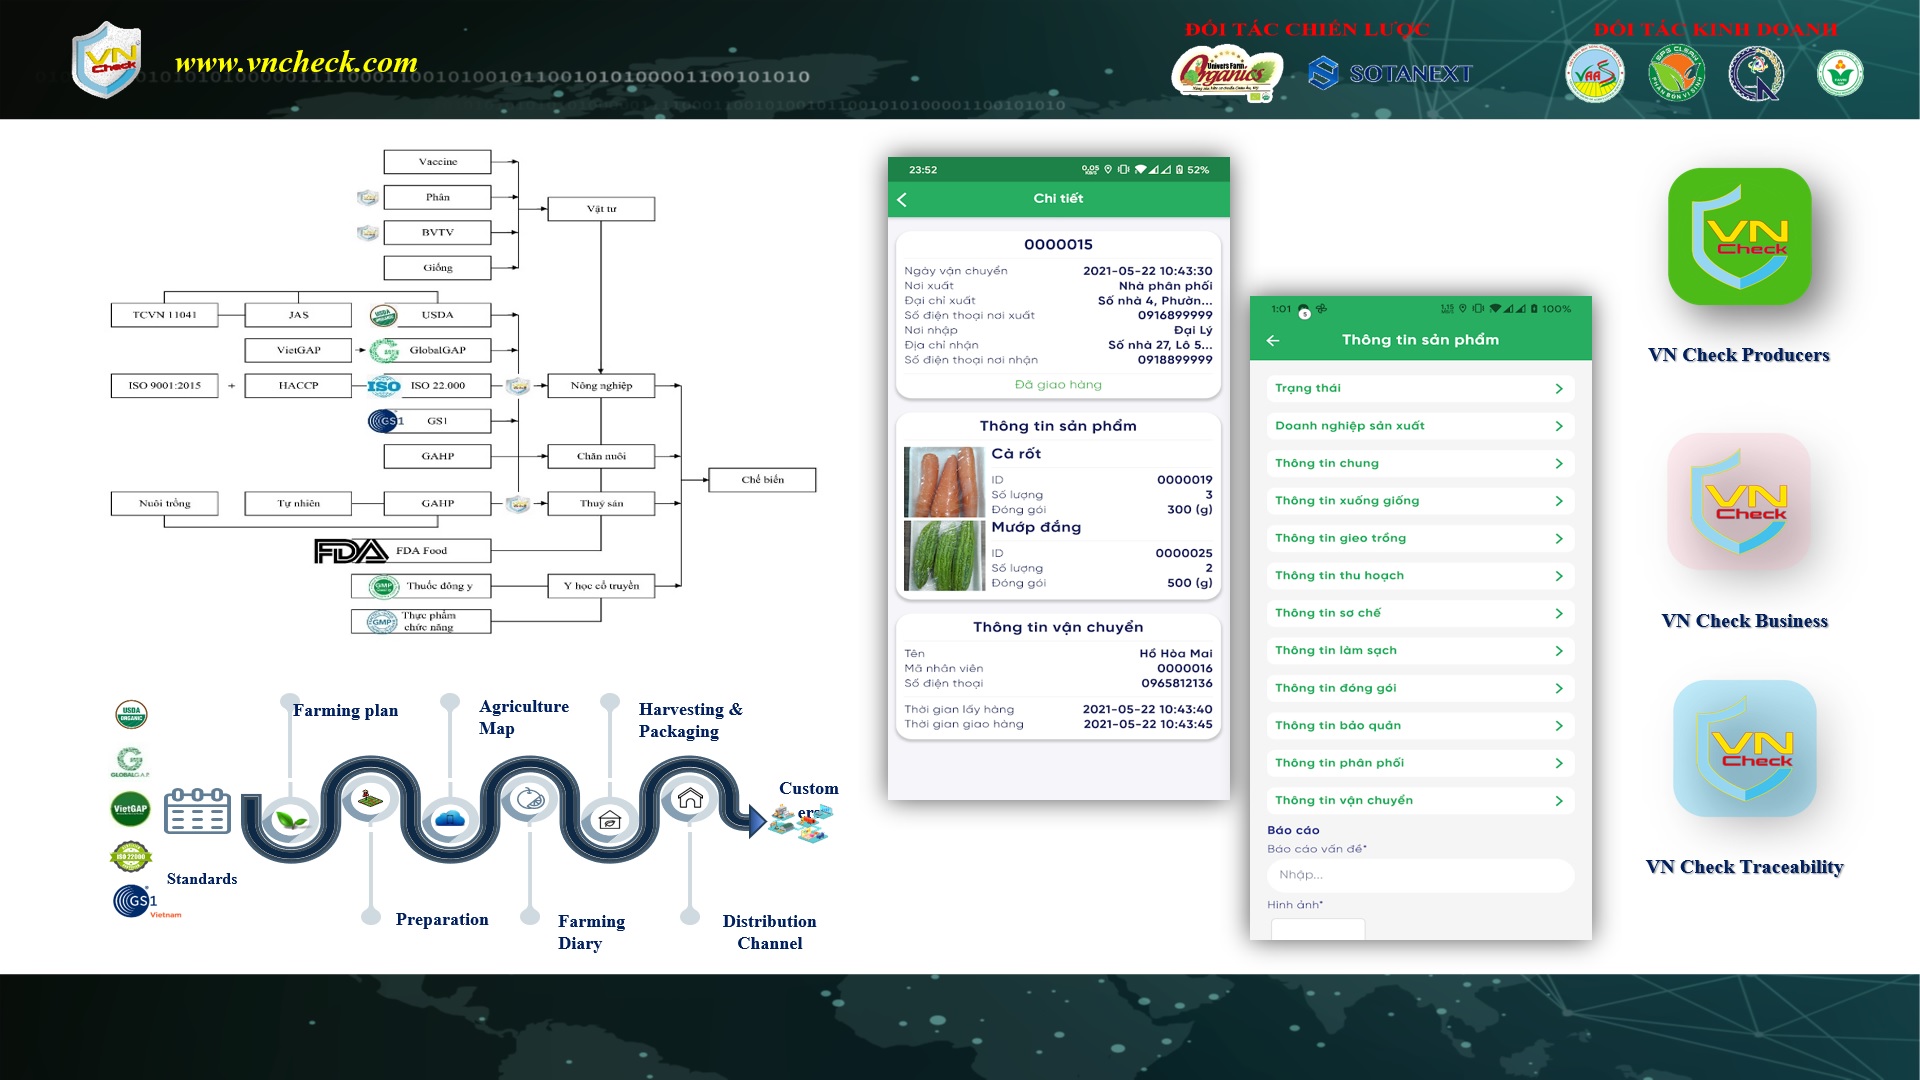Click the Báo cáo vấn đề input field
This screenshot has width=1920, height=1080.
pos(1420,875)
